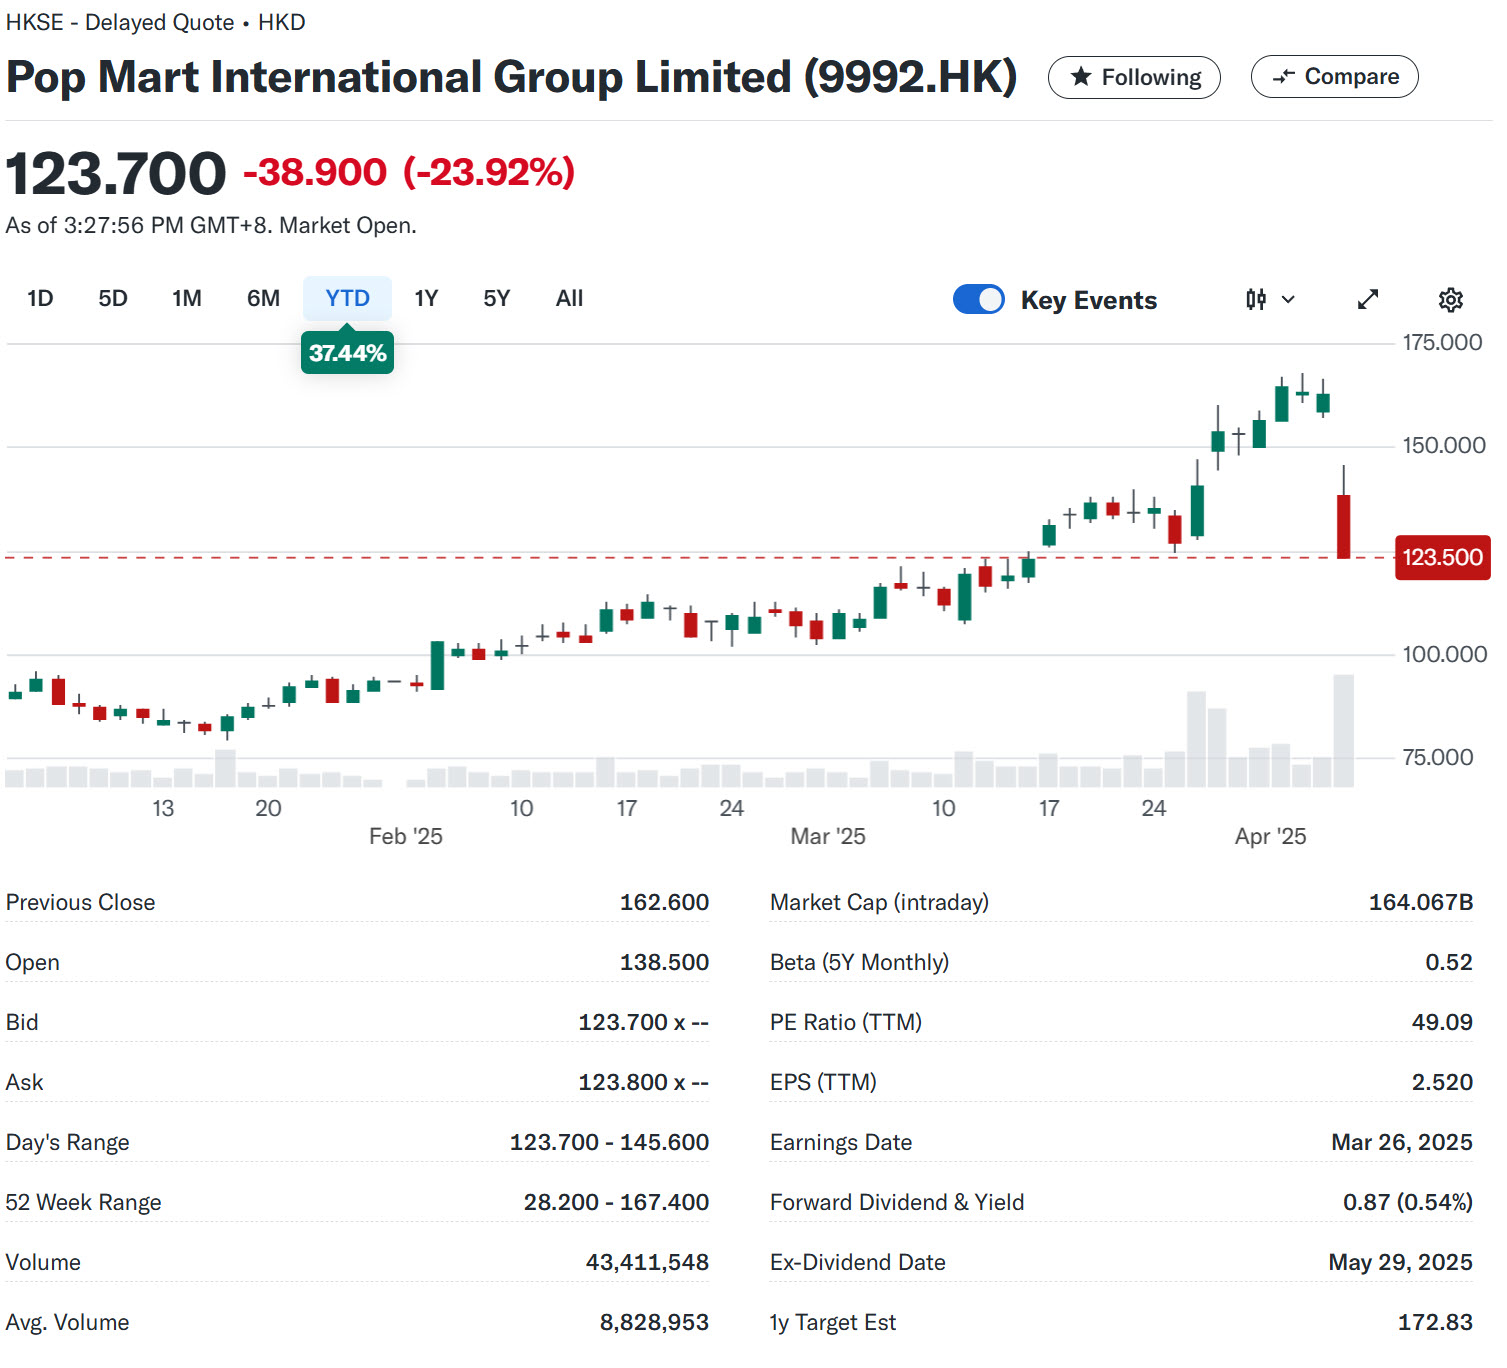Click the 100.000 price axis label
This screenshot has width=1507, height=1368.
1445,654
